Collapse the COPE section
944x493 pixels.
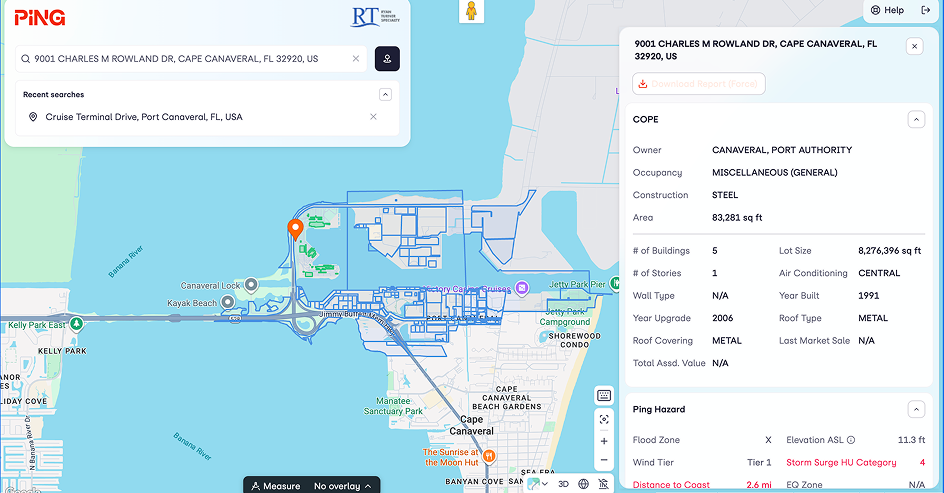click(x=915, y=119)
